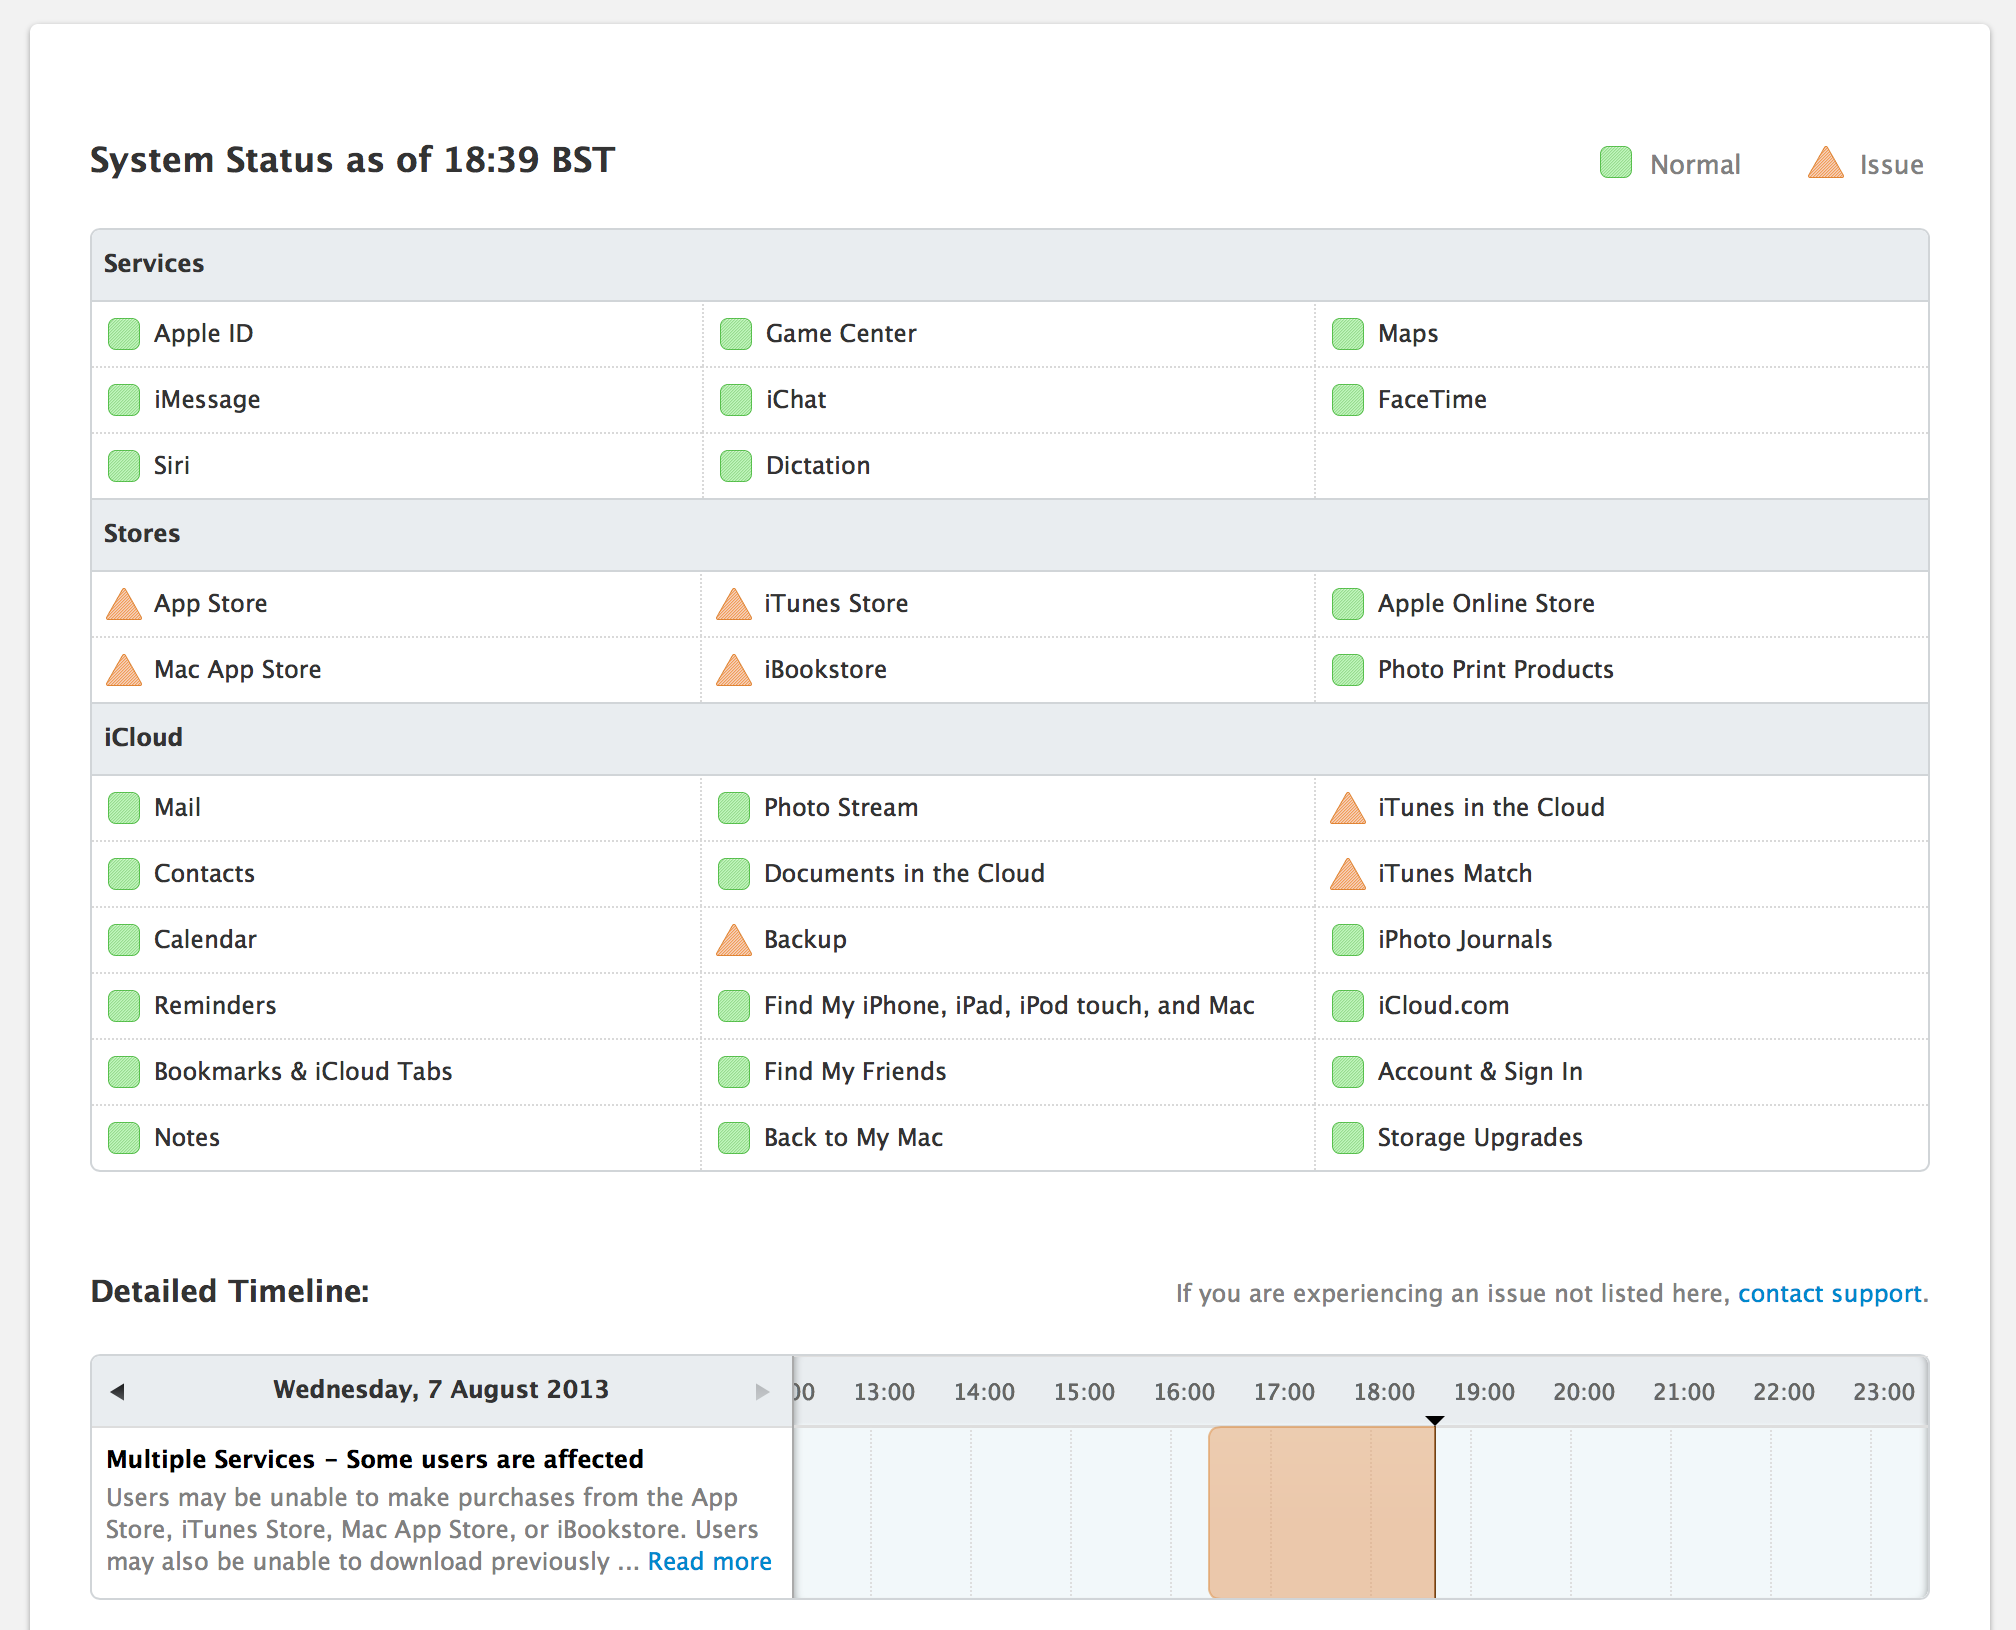Click the Find My Friends status icon
Viewport: 2016px width, 1630px height.
point(734,1072)
